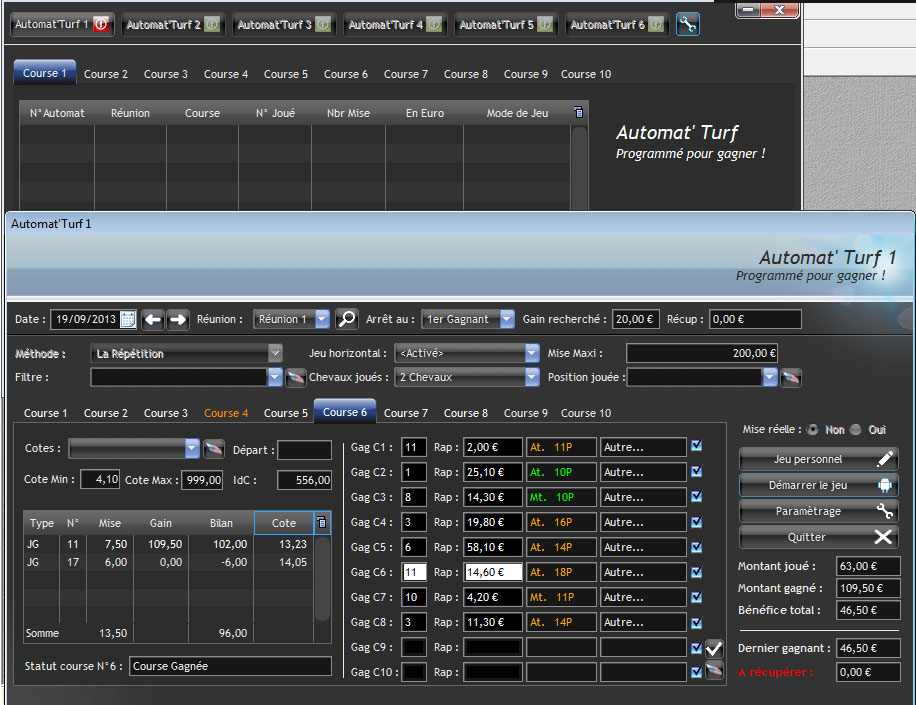Click the trash icon in the Cote column header
This screenshot has height=705, width=916.
[x=321, y=522]
